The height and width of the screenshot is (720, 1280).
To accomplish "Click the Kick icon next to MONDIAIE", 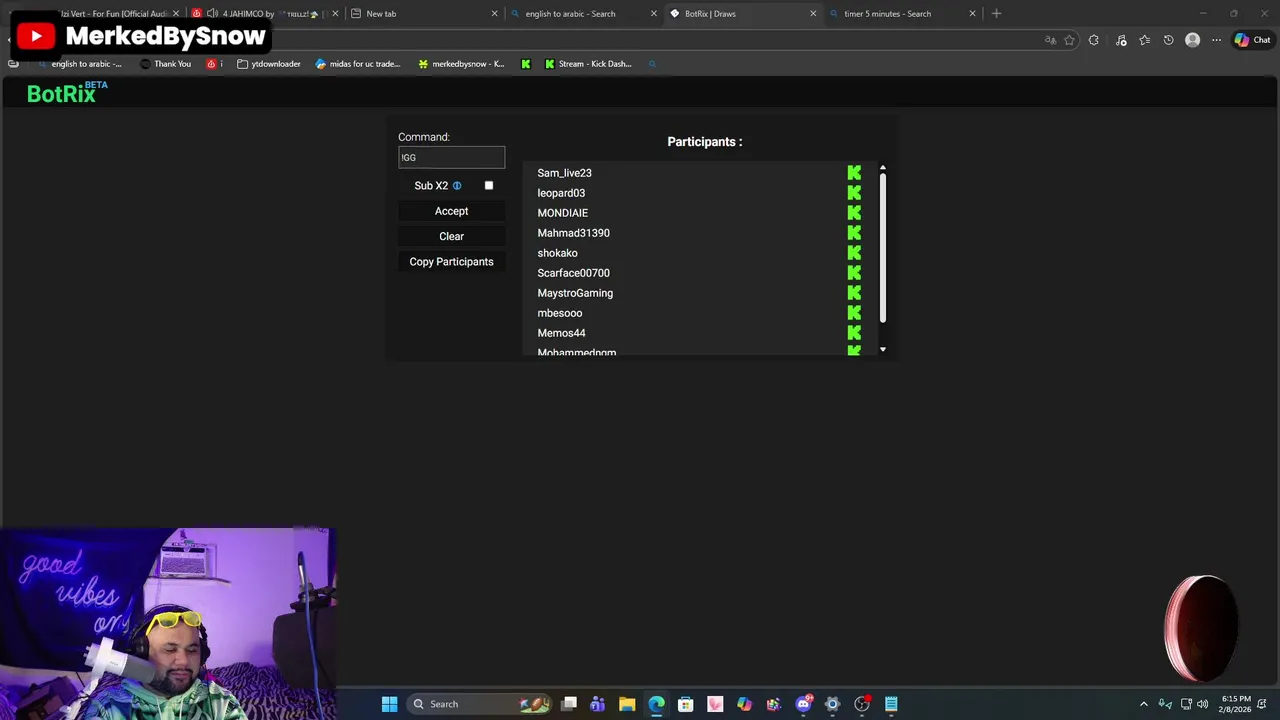I will click(x=854, y=213).
